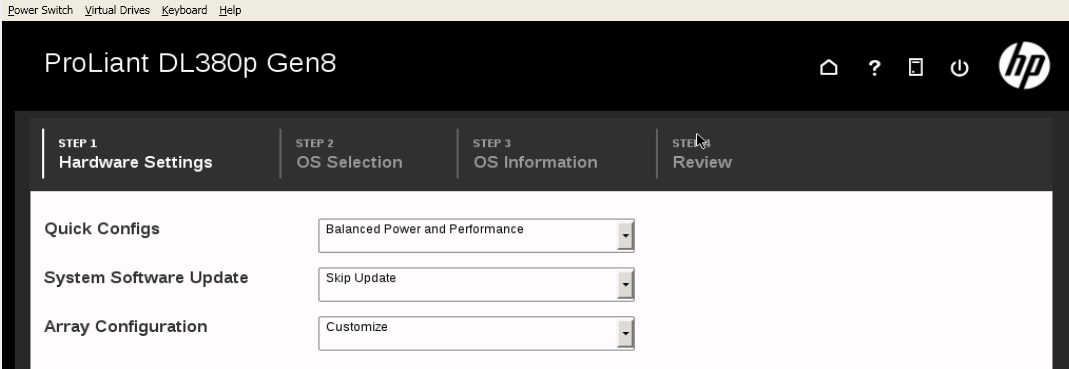Jump to Step 4 Review
Image resolution: width=1069 pixels, height=369 pixels.
(x=702, y=153)
